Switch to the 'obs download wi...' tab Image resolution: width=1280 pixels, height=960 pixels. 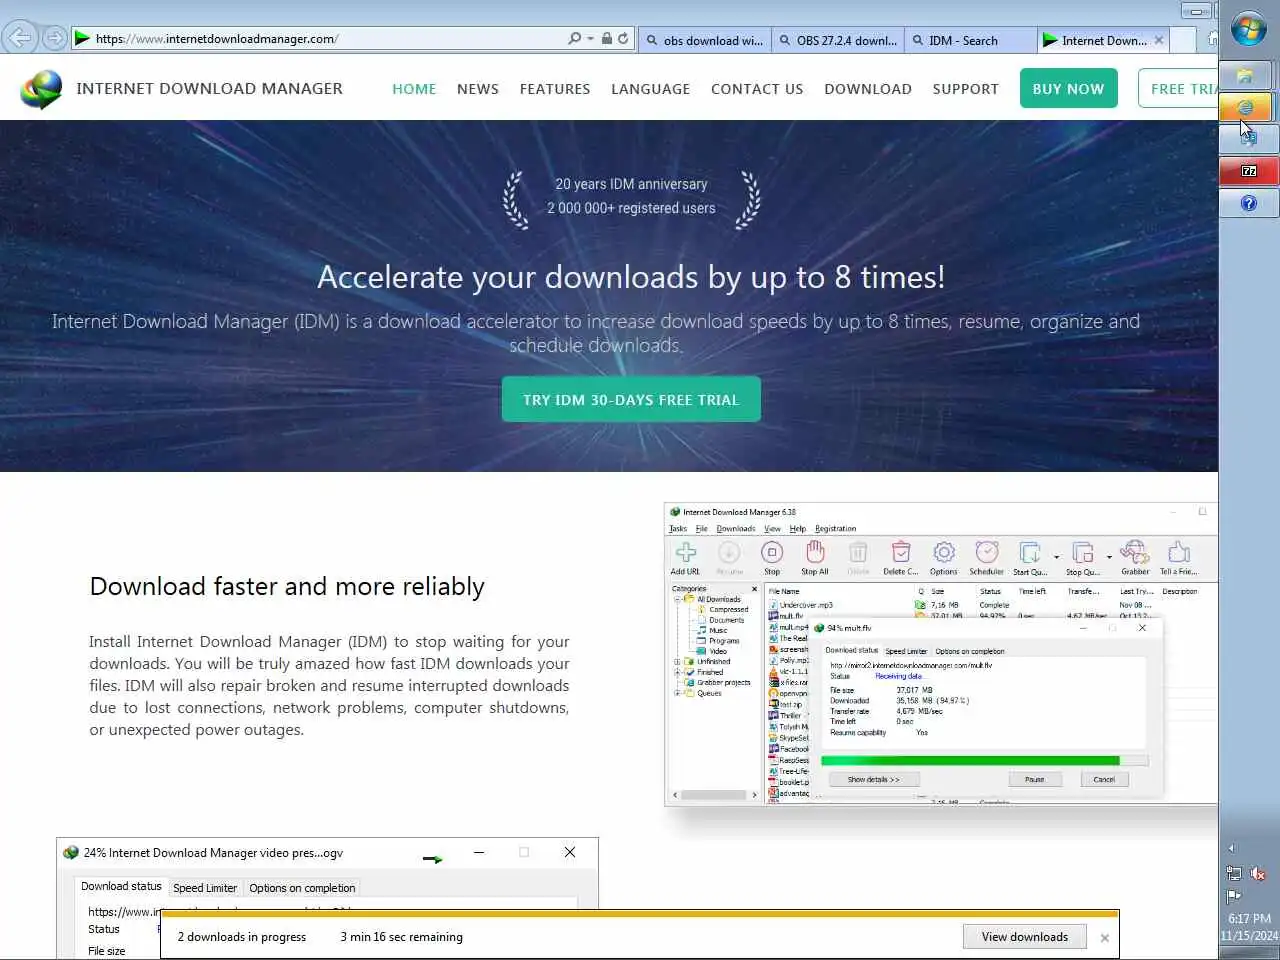(x=704, y=40)
